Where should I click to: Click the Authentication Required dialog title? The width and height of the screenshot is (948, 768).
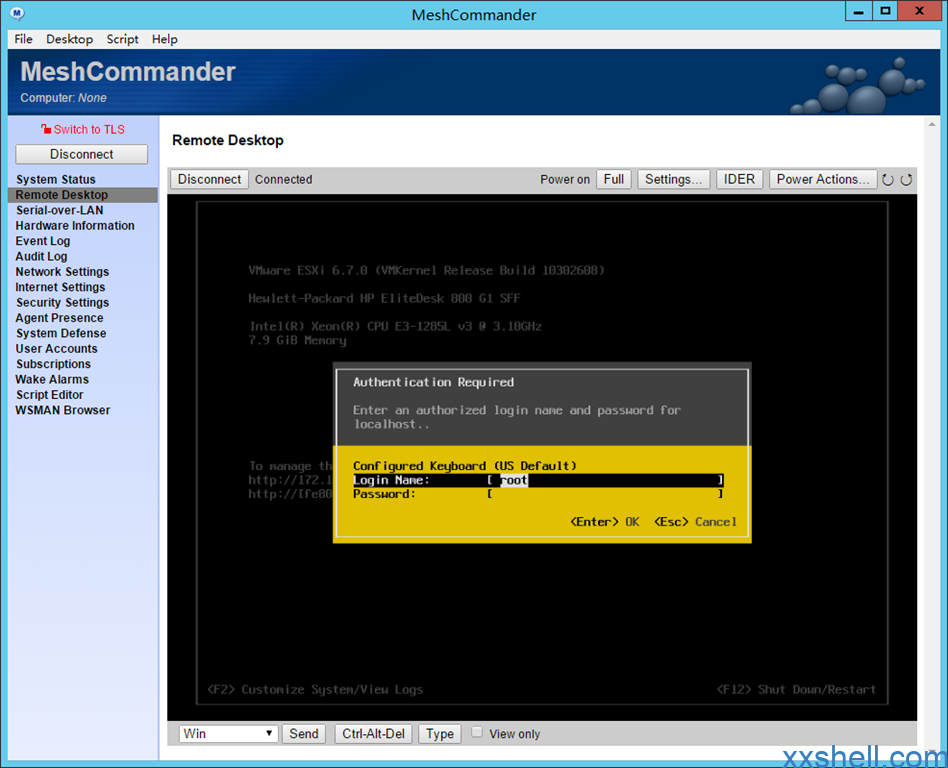tap(433, 382)
